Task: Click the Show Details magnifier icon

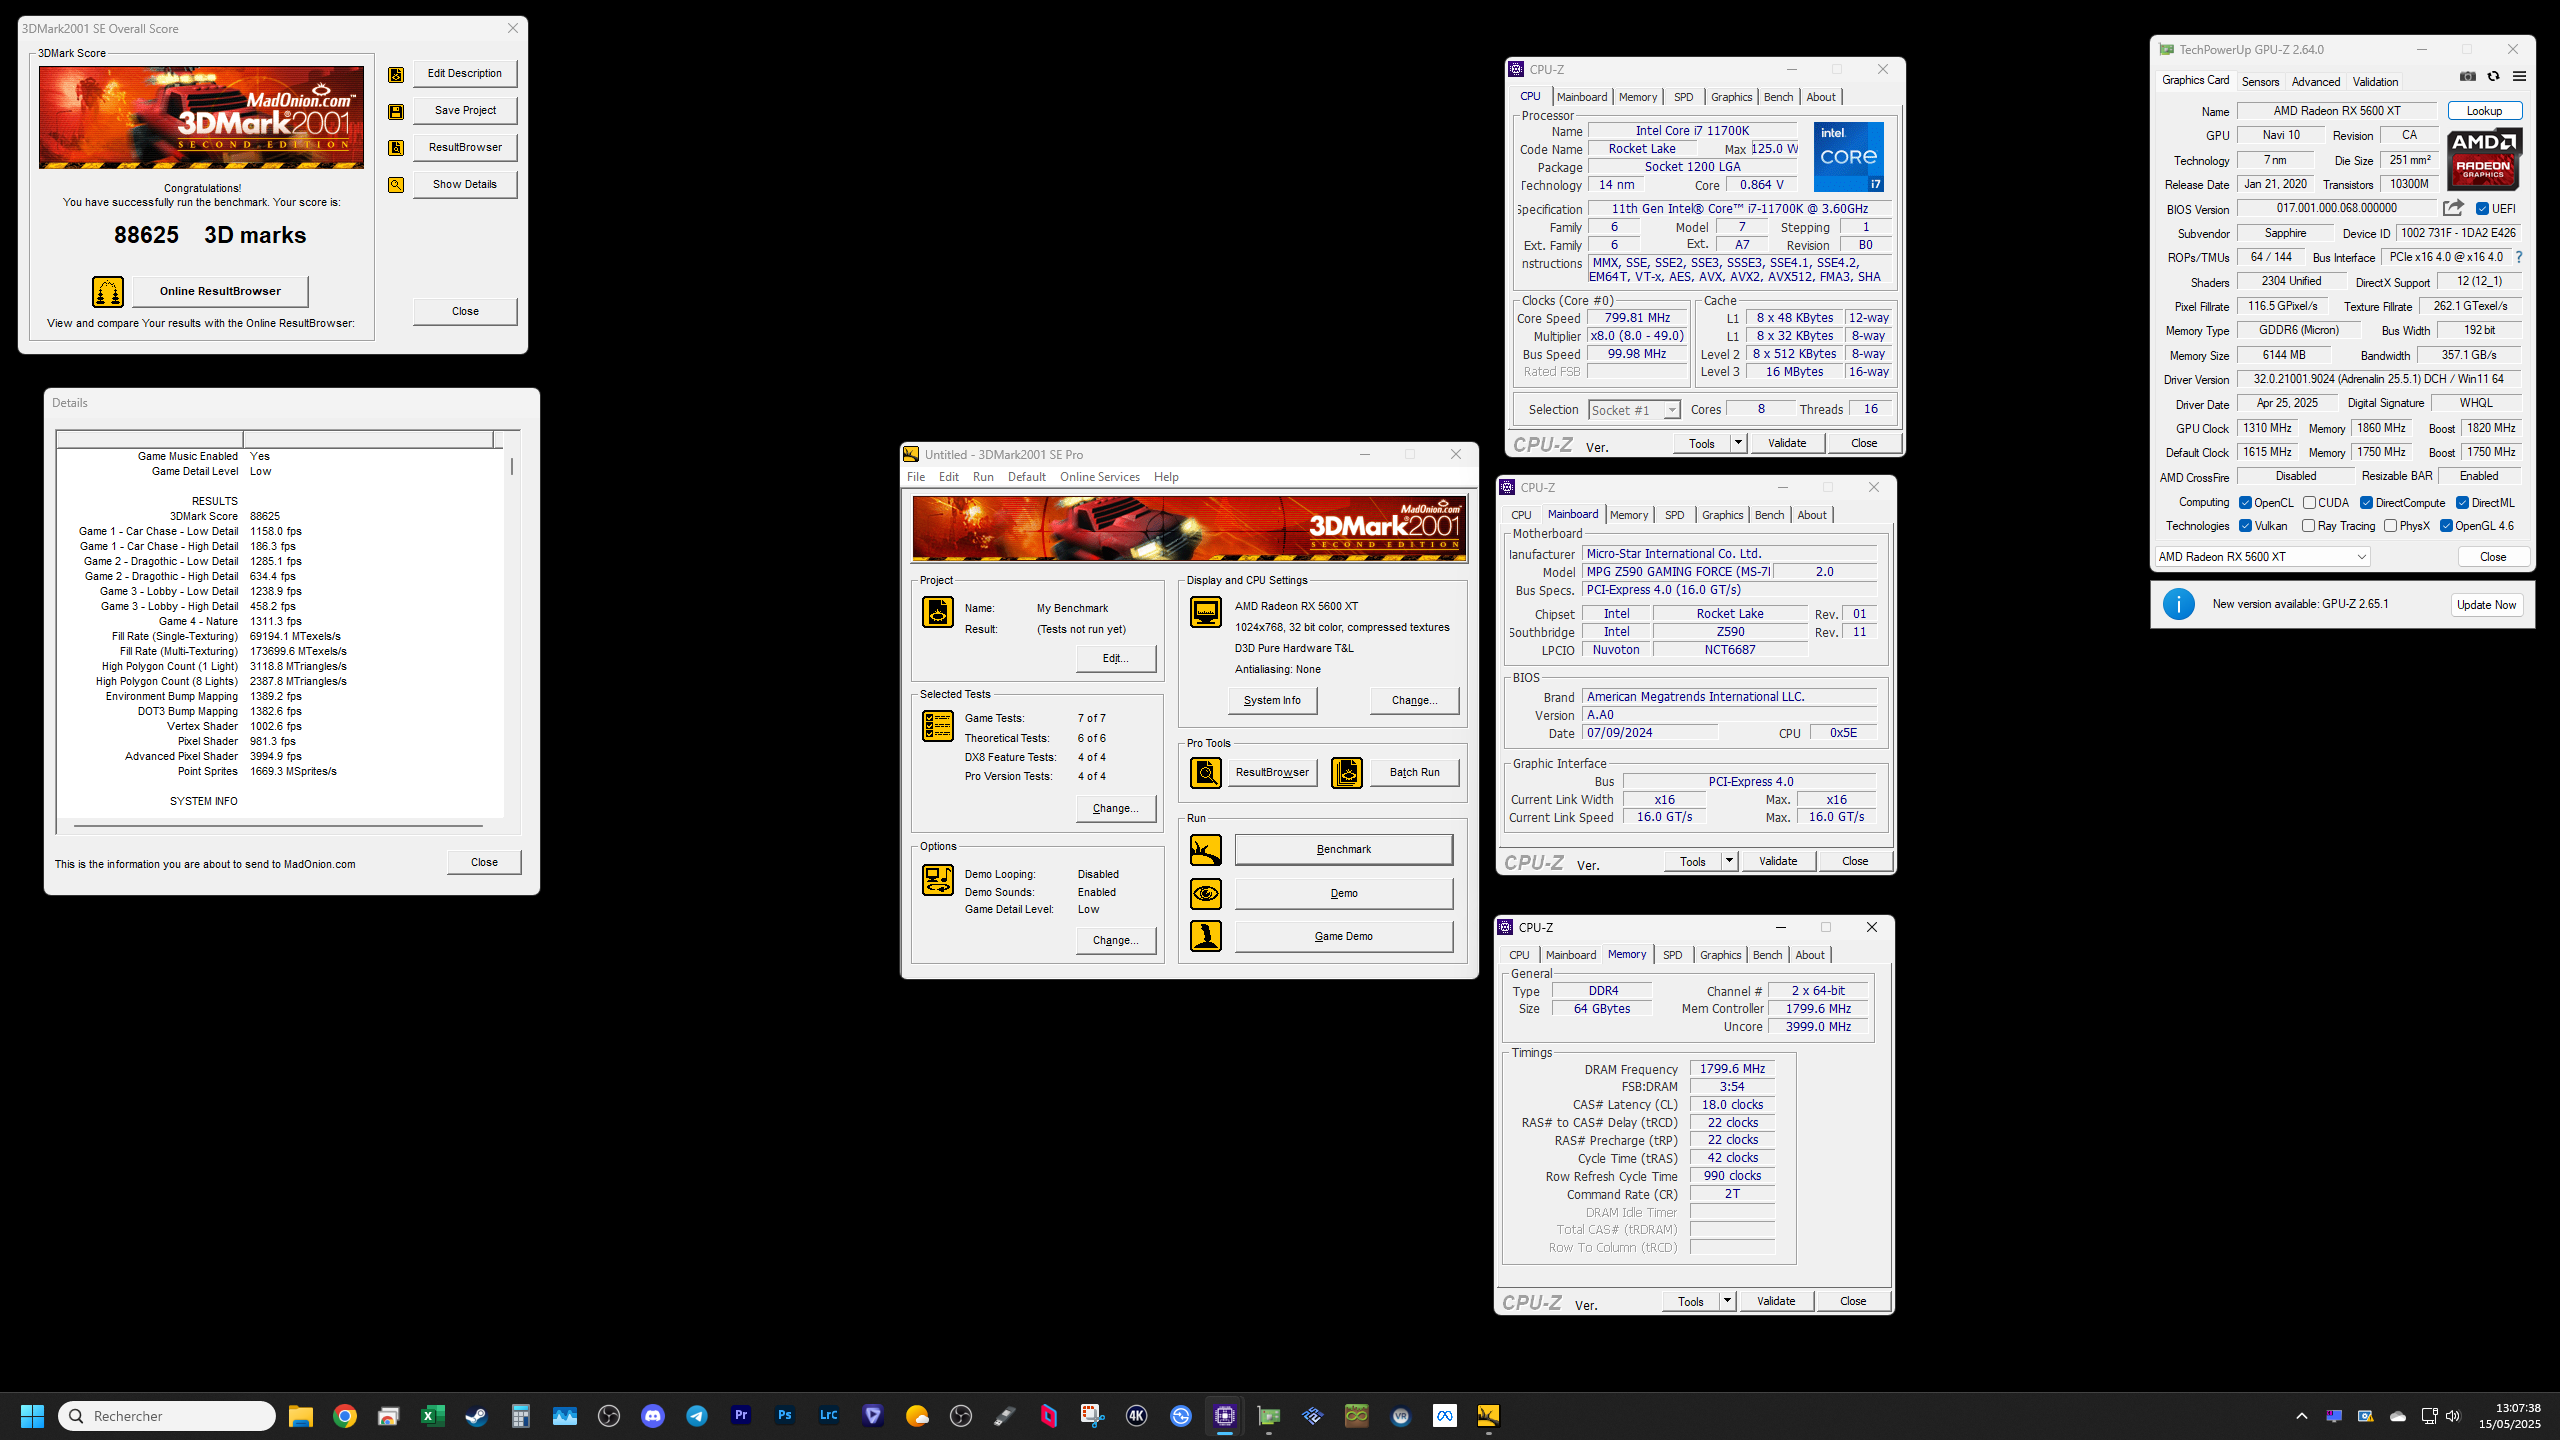Action: 396,185
